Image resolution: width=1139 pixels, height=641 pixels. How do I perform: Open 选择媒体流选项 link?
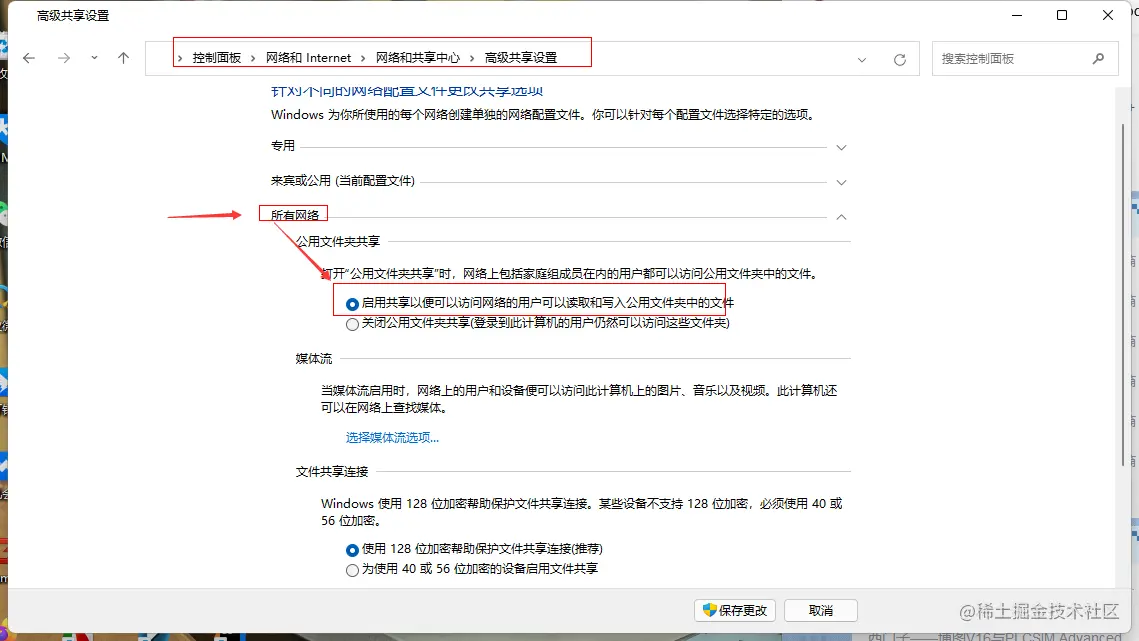pyautogui.click(x=392, y=438)
